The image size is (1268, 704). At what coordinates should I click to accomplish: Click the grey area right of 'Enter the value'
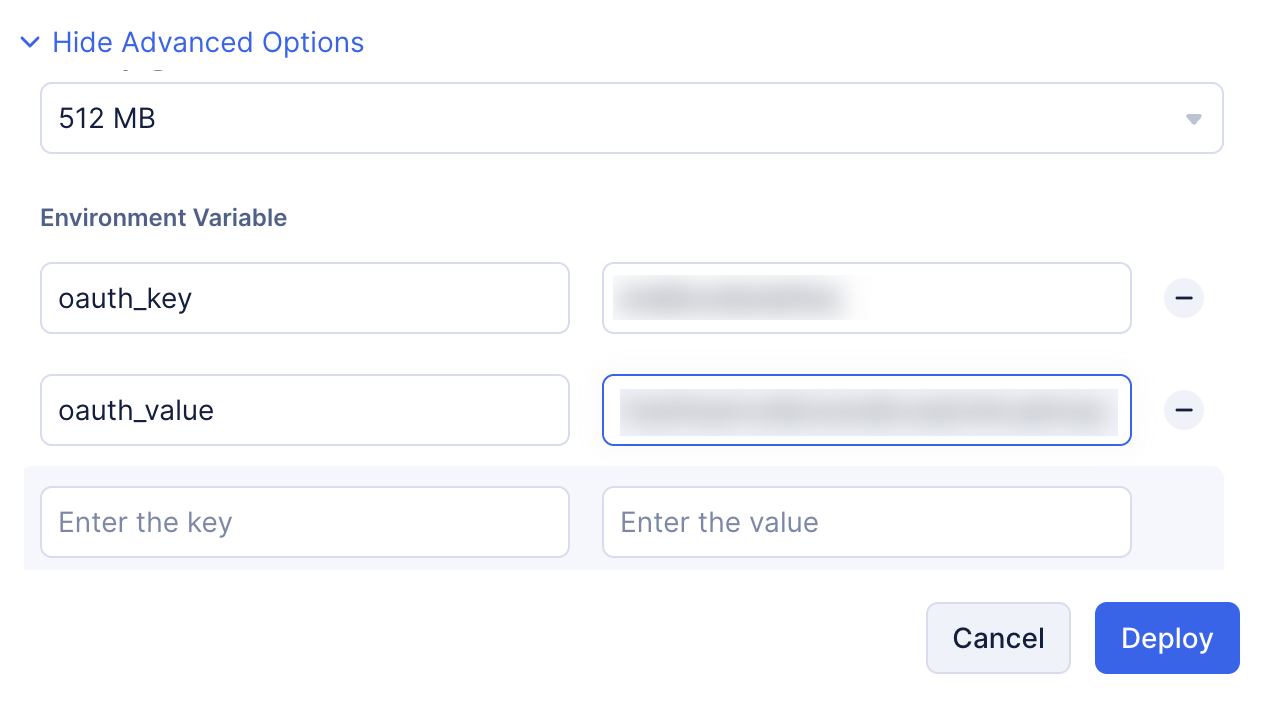(x=1178, y=520)
